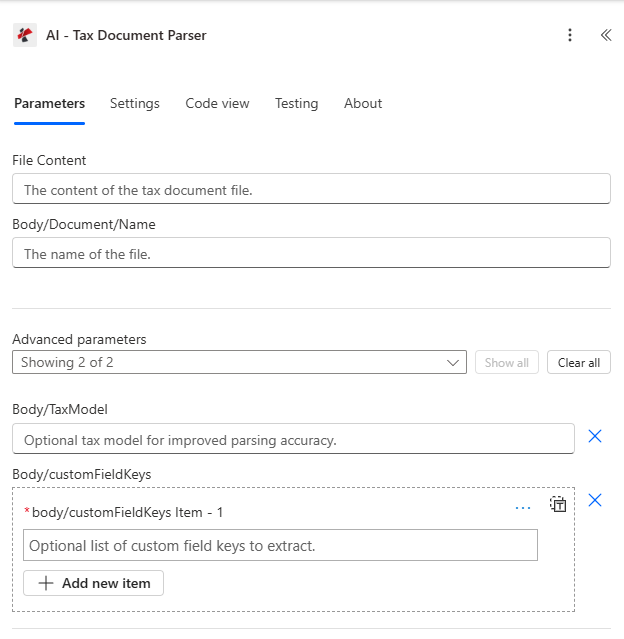The width and height of the screenshot is (624, 639).
Task: Click the body/customFieldKeys Item - 1 label
Action: click(127, 512)
